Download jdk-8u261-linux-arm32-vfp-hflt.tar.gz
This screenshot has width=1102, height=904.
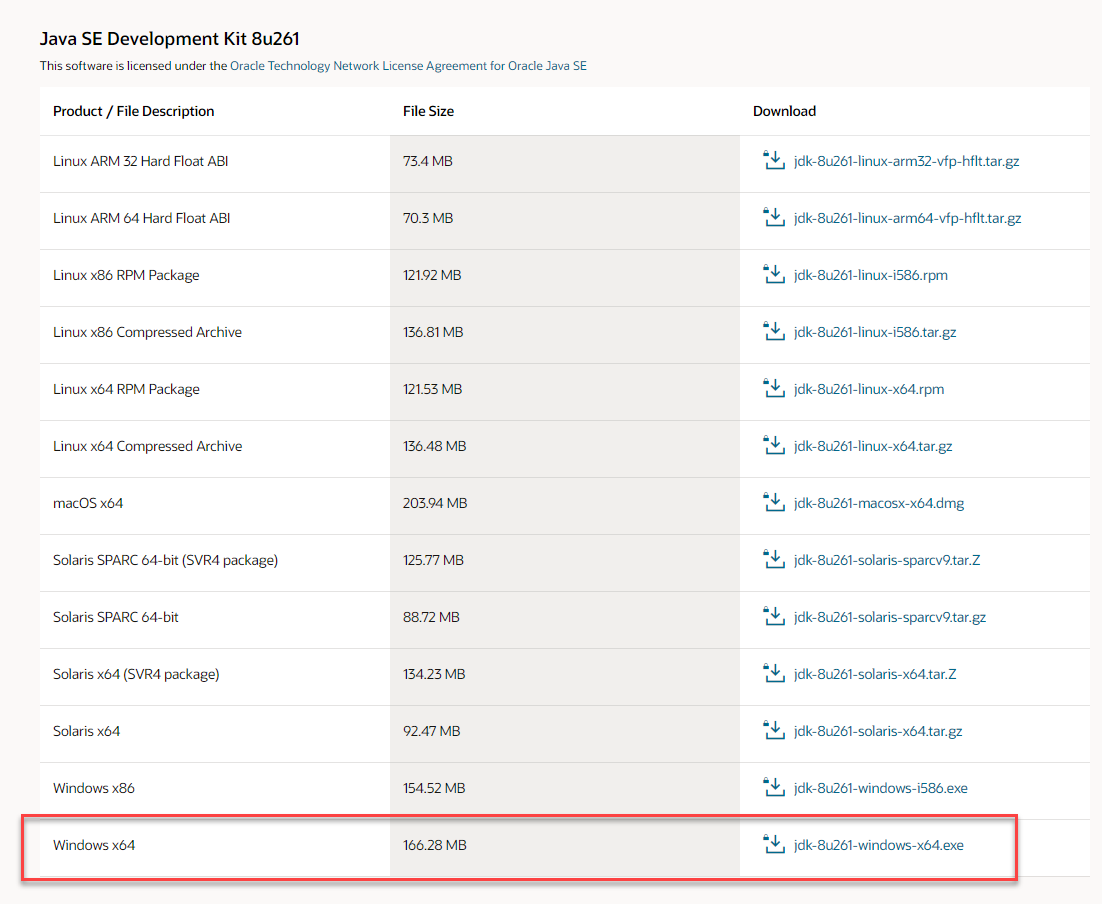pyautogui.click(x=907, y=161)
